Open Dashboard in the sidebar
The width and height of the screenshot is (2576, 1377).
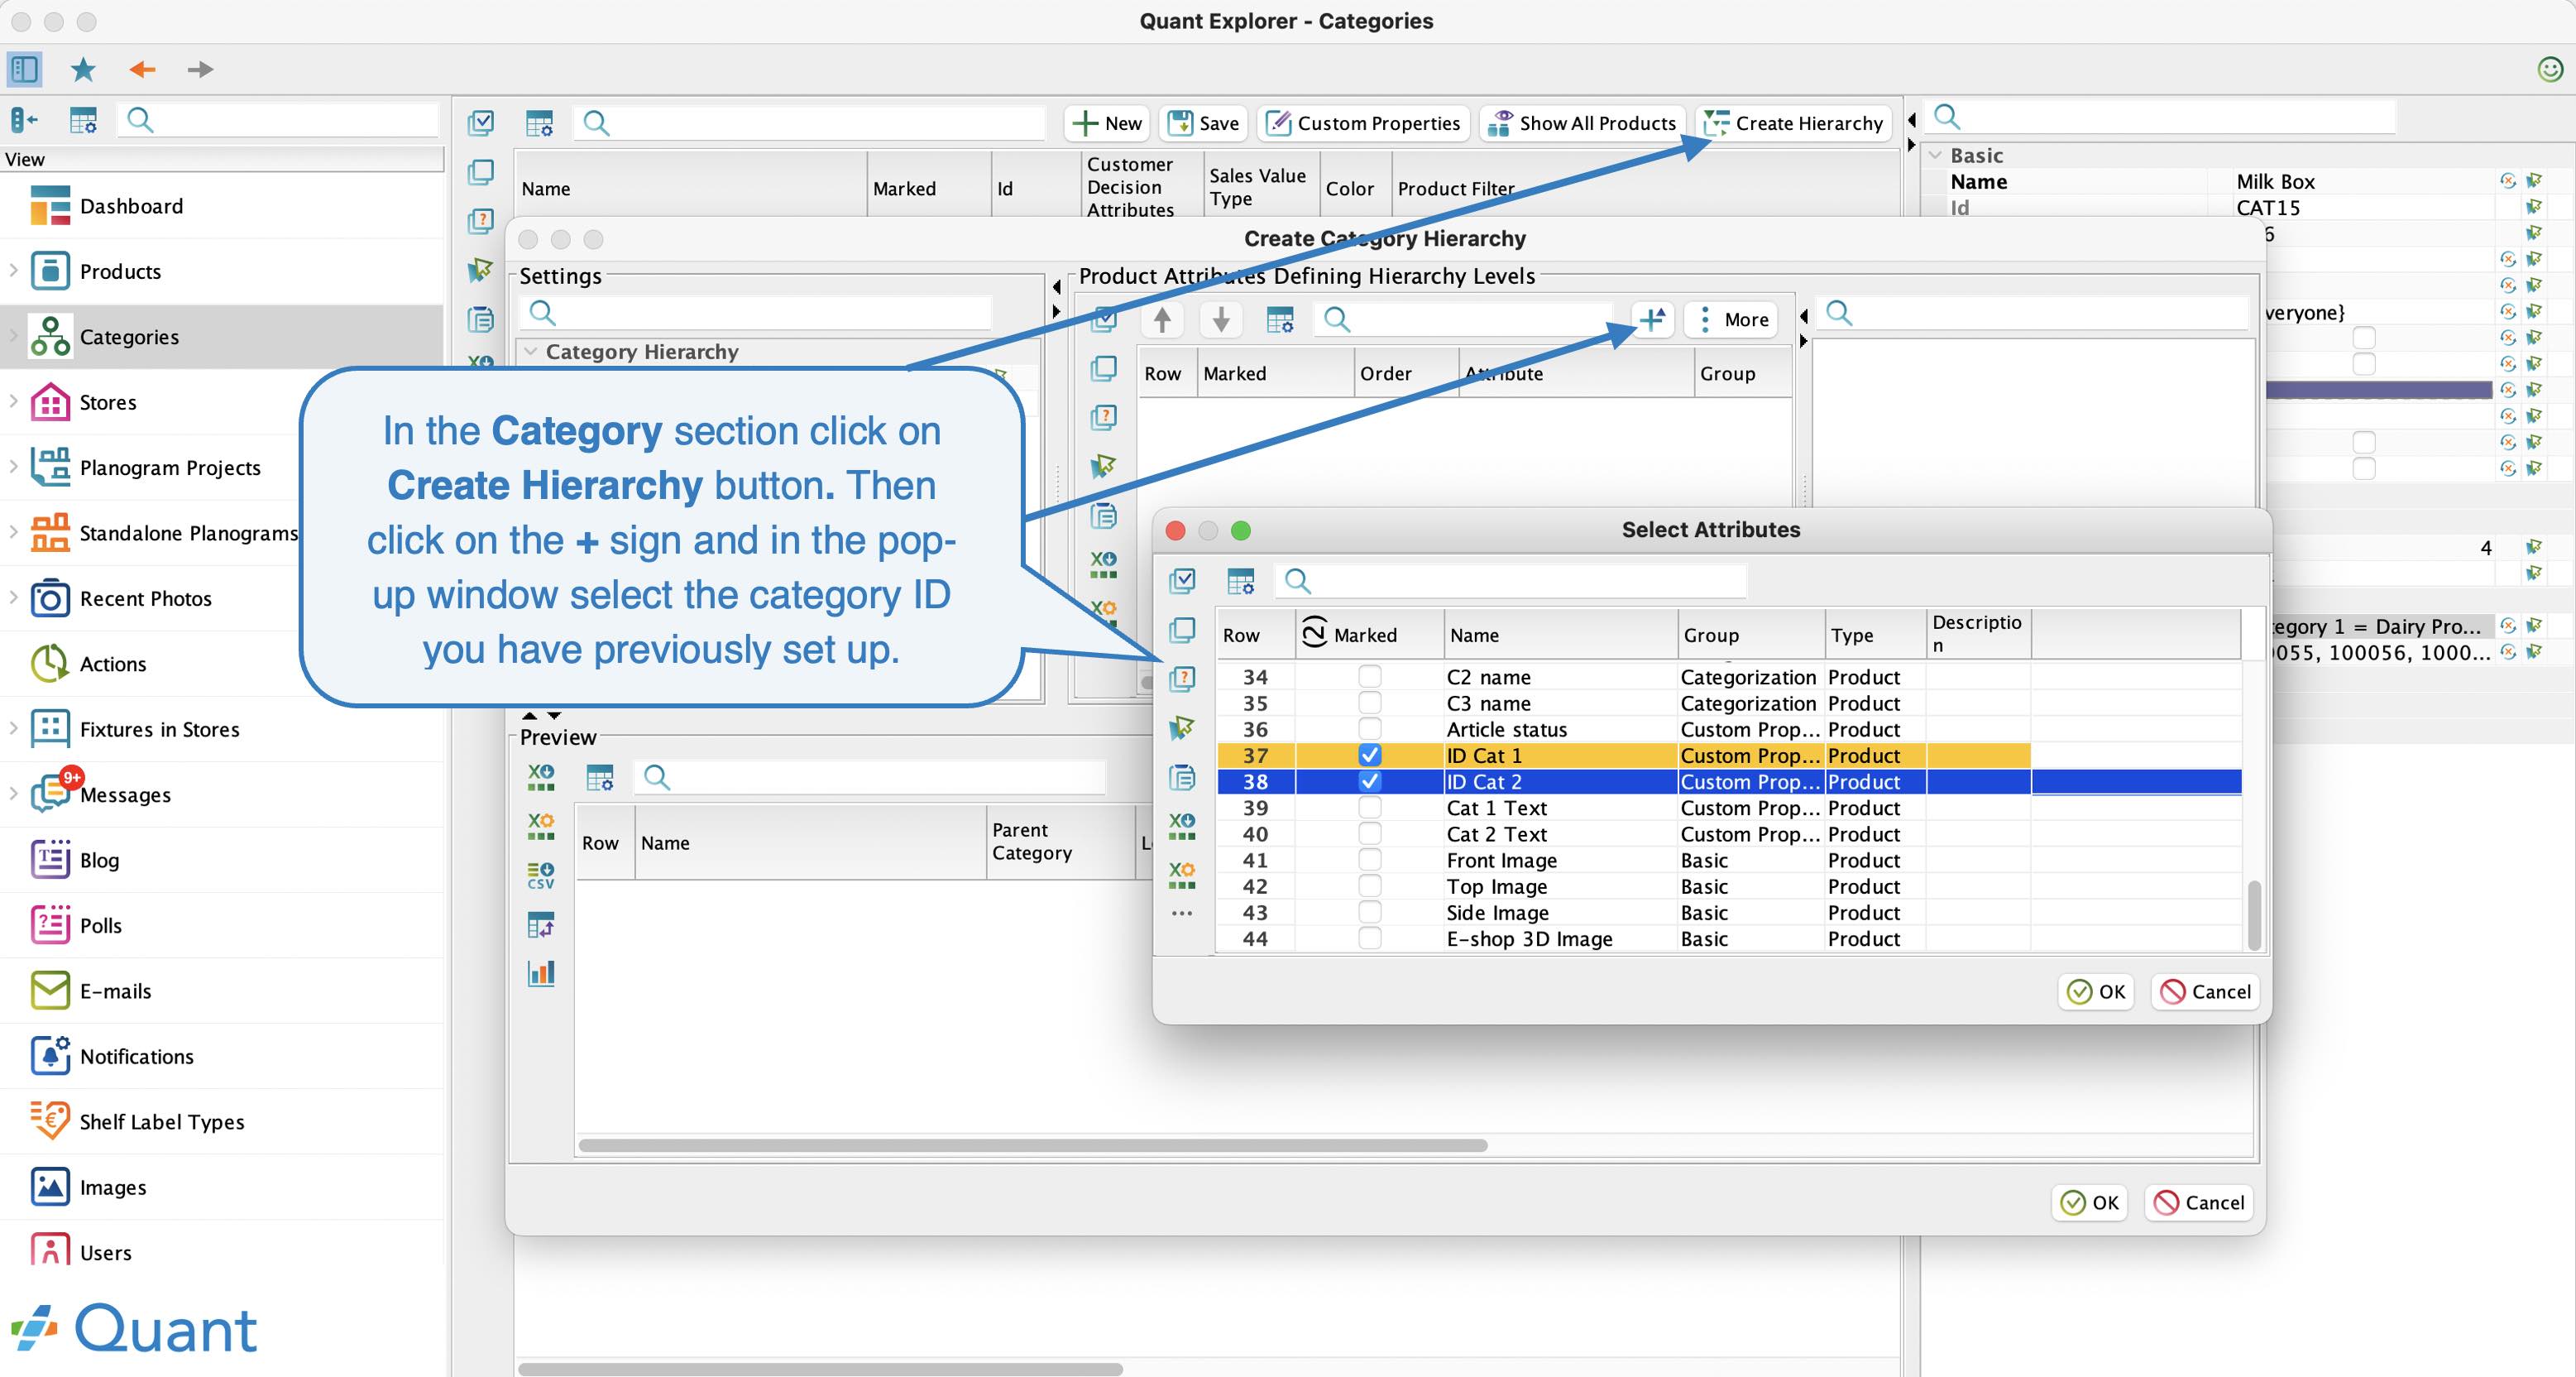coord(131,206)
